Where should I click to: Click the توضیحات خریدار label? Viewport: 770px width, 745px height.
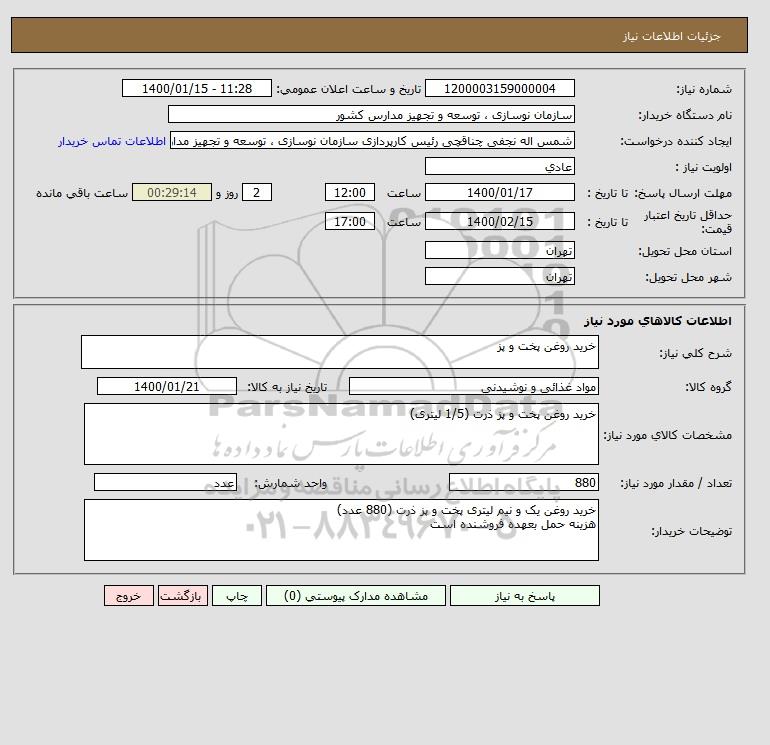(x=691, y=531)
